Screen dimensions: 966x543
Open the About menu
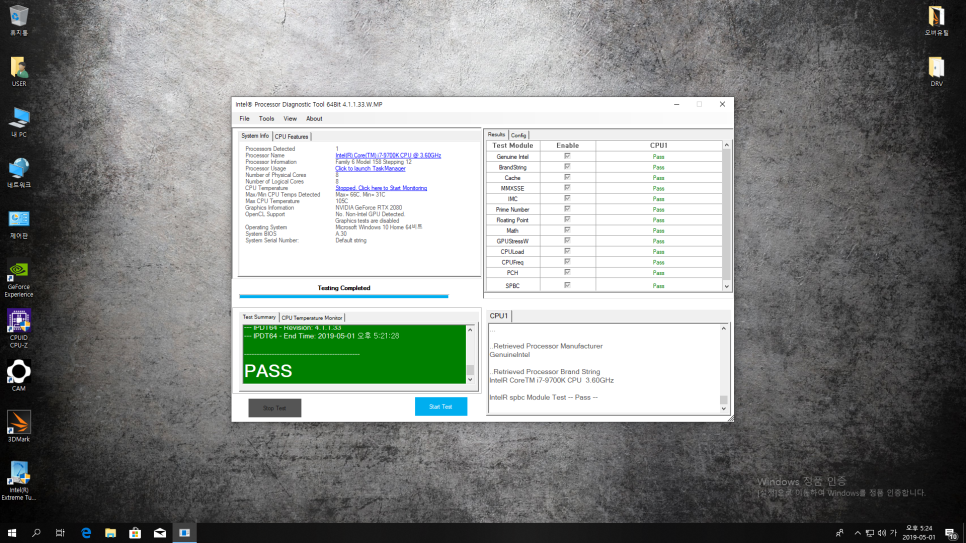[x=314, y=119]
